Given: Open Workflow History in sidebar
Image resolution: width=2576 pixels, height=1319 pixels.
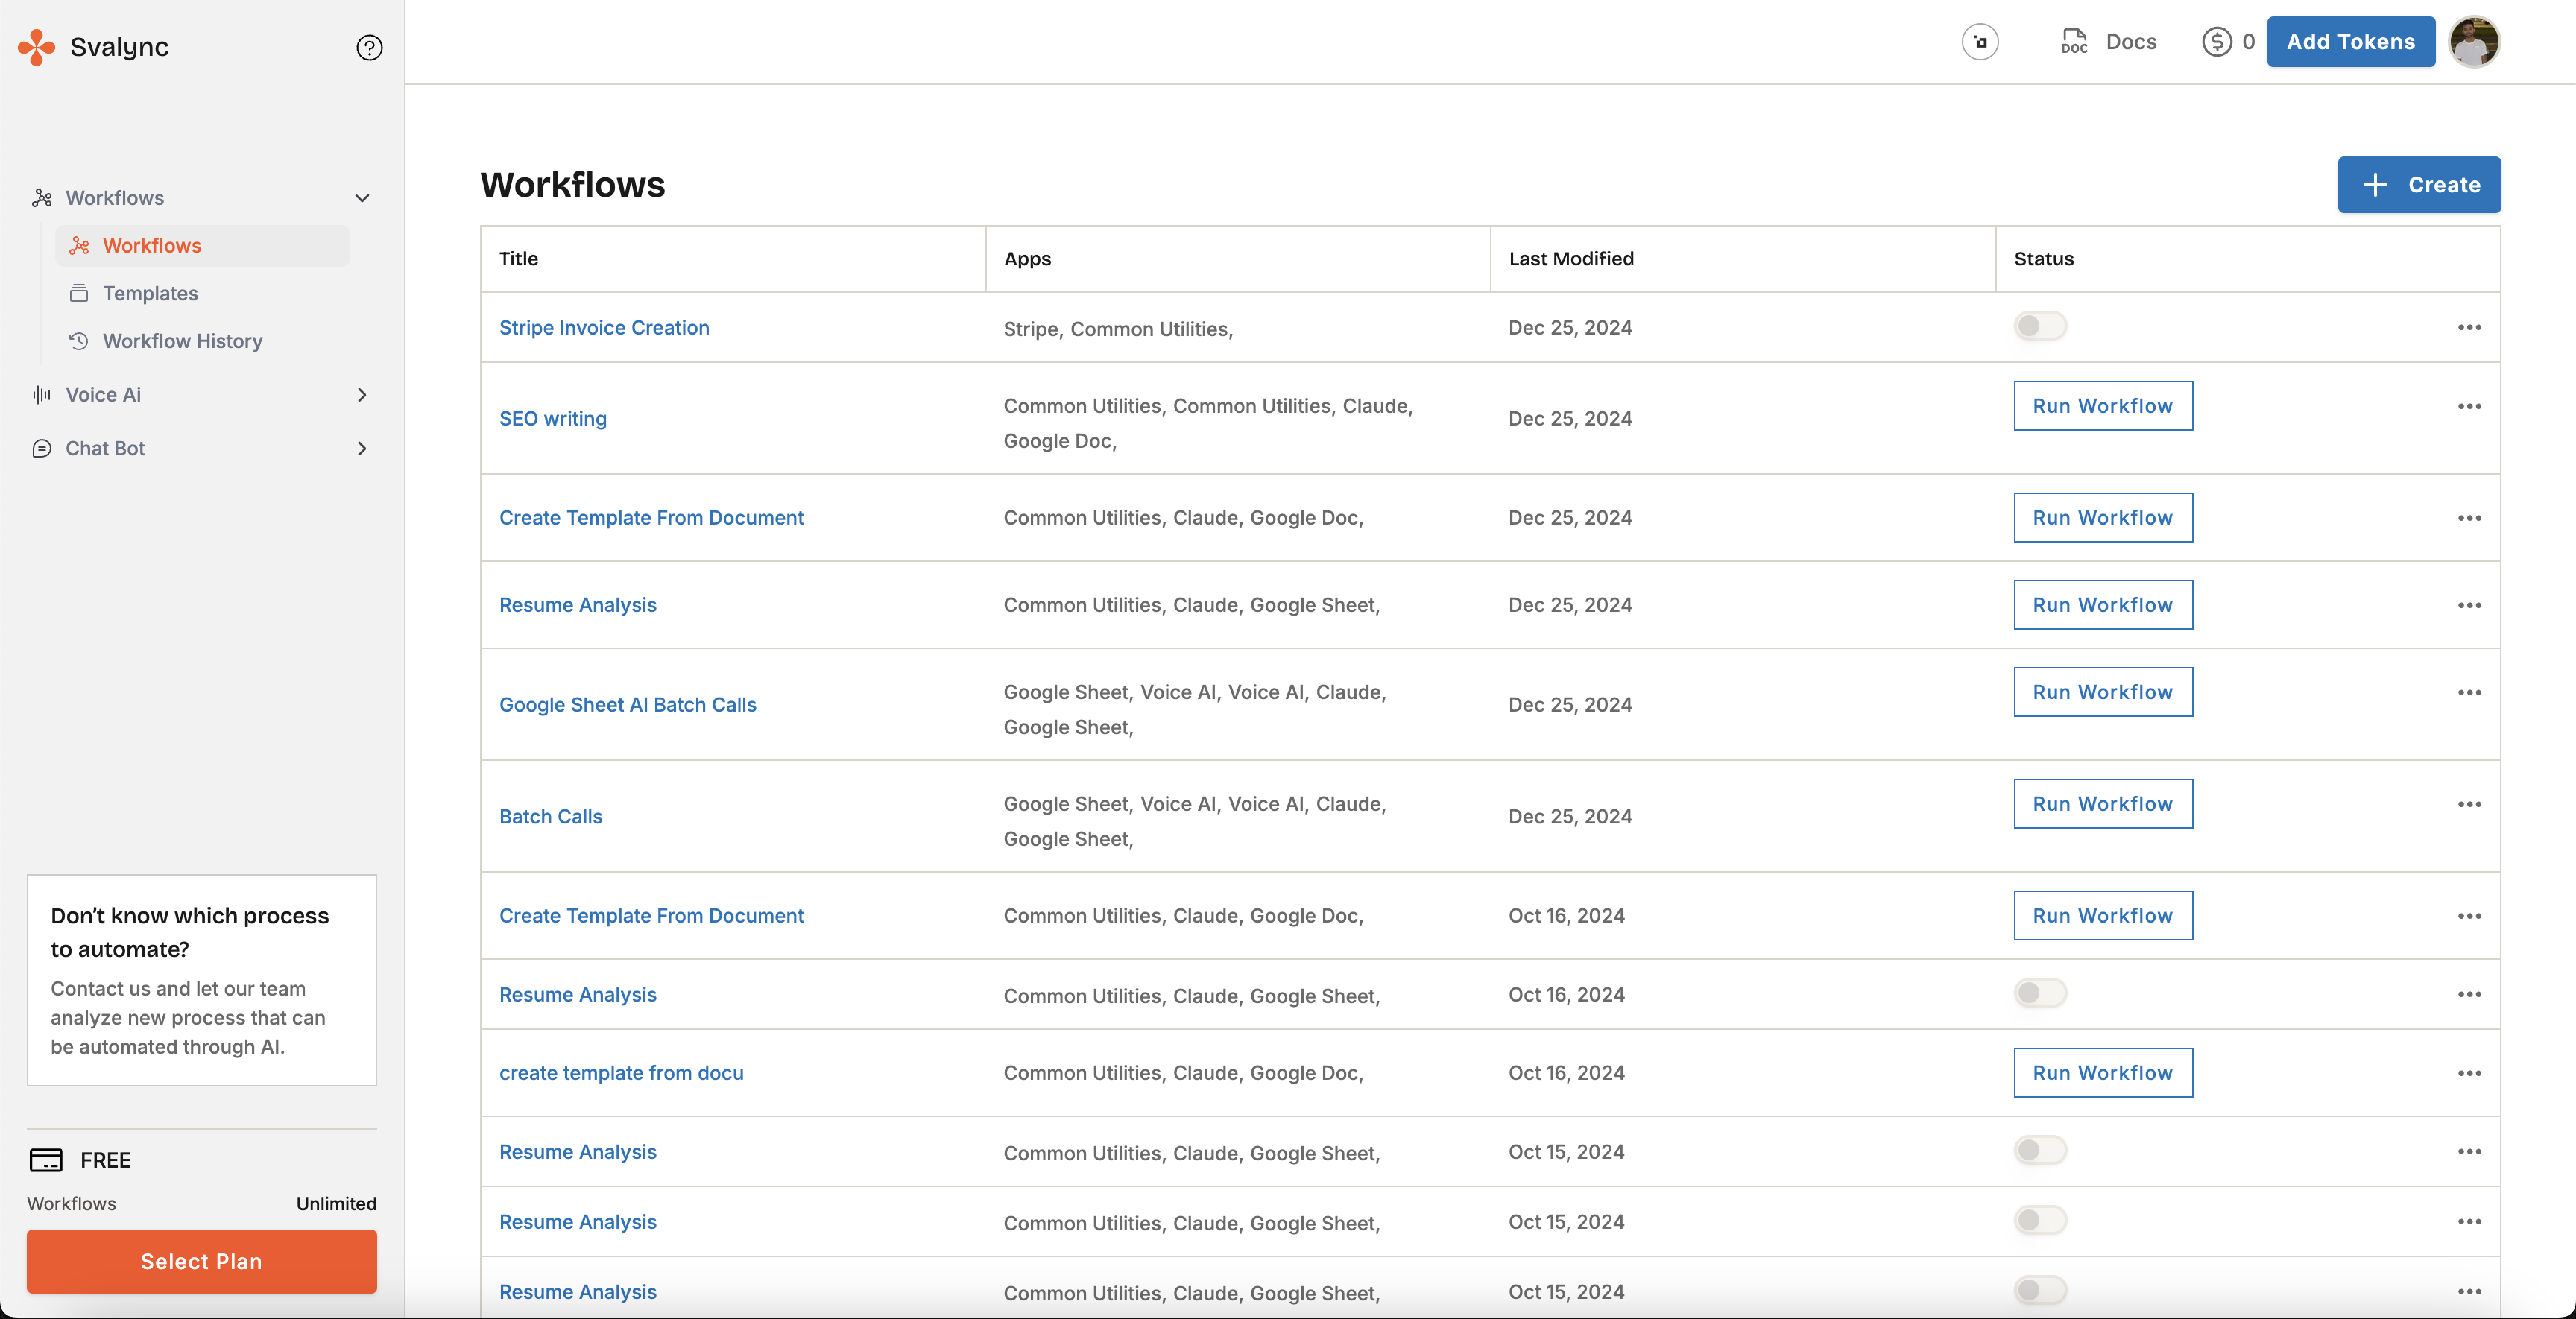Looking at the screenshot, I should (x=182, y=341).
